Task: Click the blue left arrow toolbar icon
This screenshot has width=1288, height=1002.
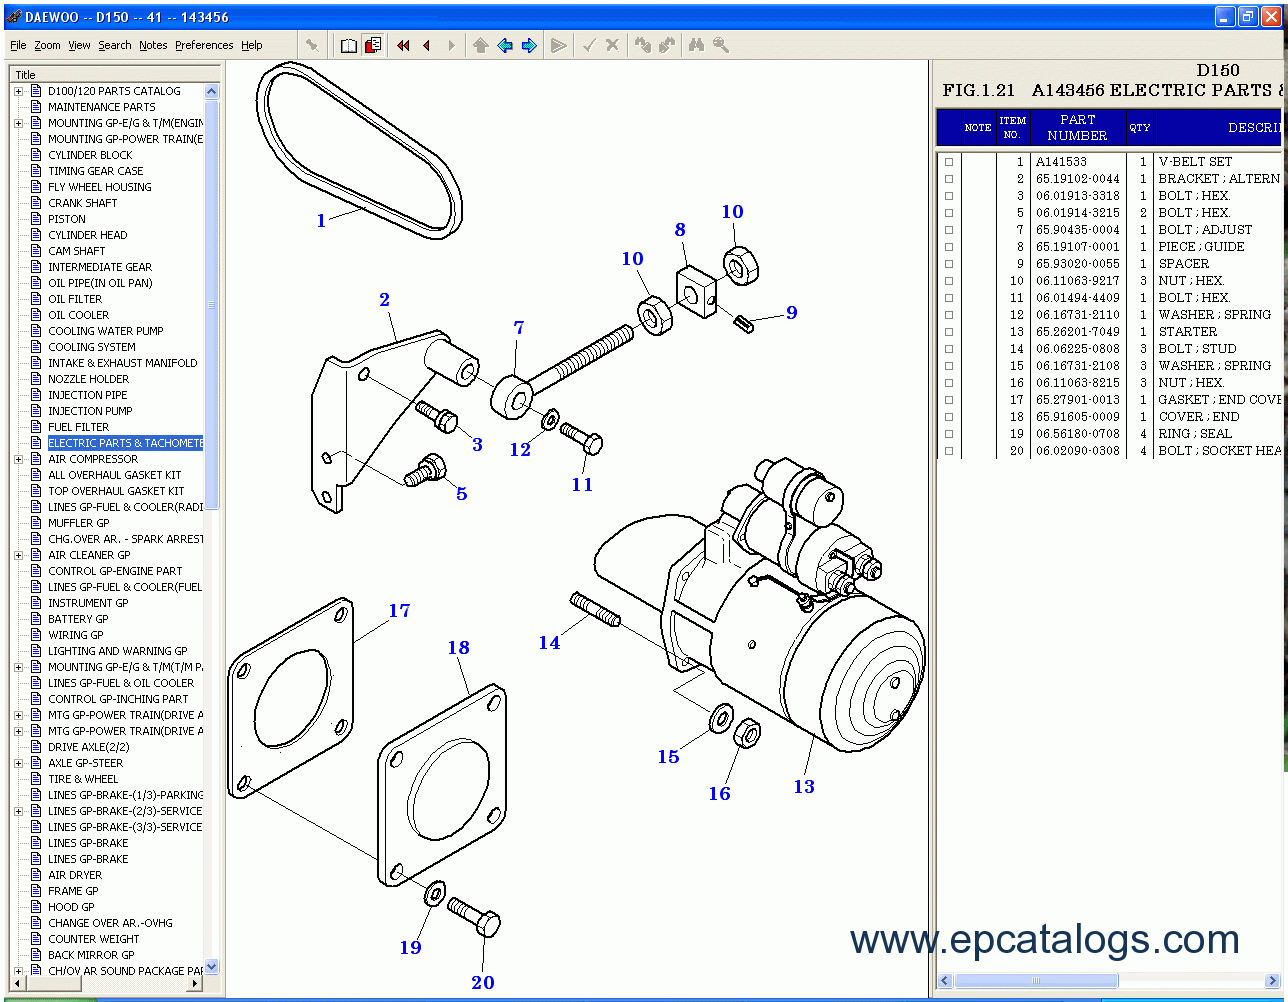Action: click(x=505, y=45)
